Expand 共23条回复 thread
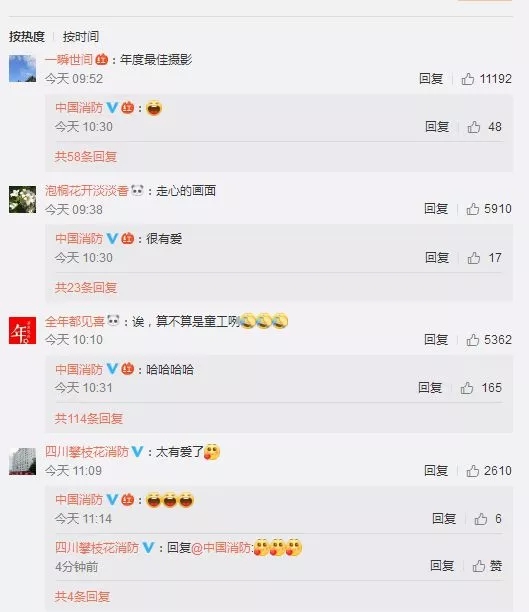Viewport: 529px width, 612px height. click(x=86, y=288)
